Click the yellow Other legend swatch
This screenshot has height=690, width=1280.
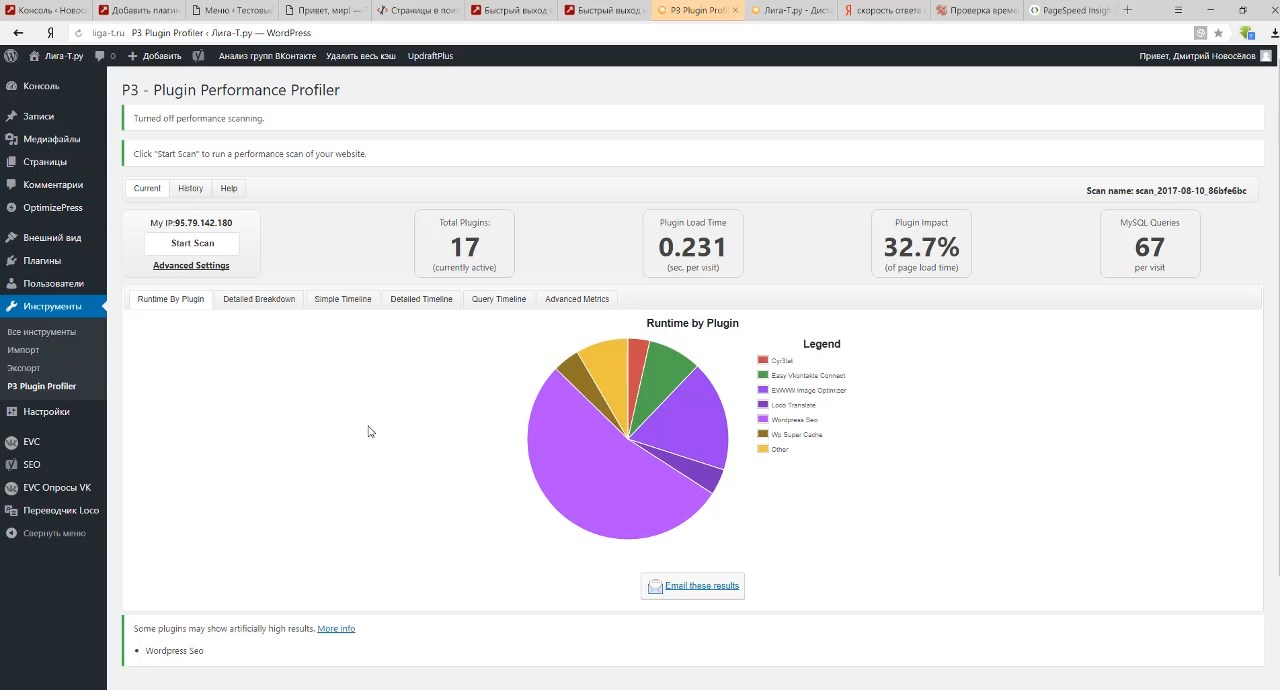tap(763, 449)
